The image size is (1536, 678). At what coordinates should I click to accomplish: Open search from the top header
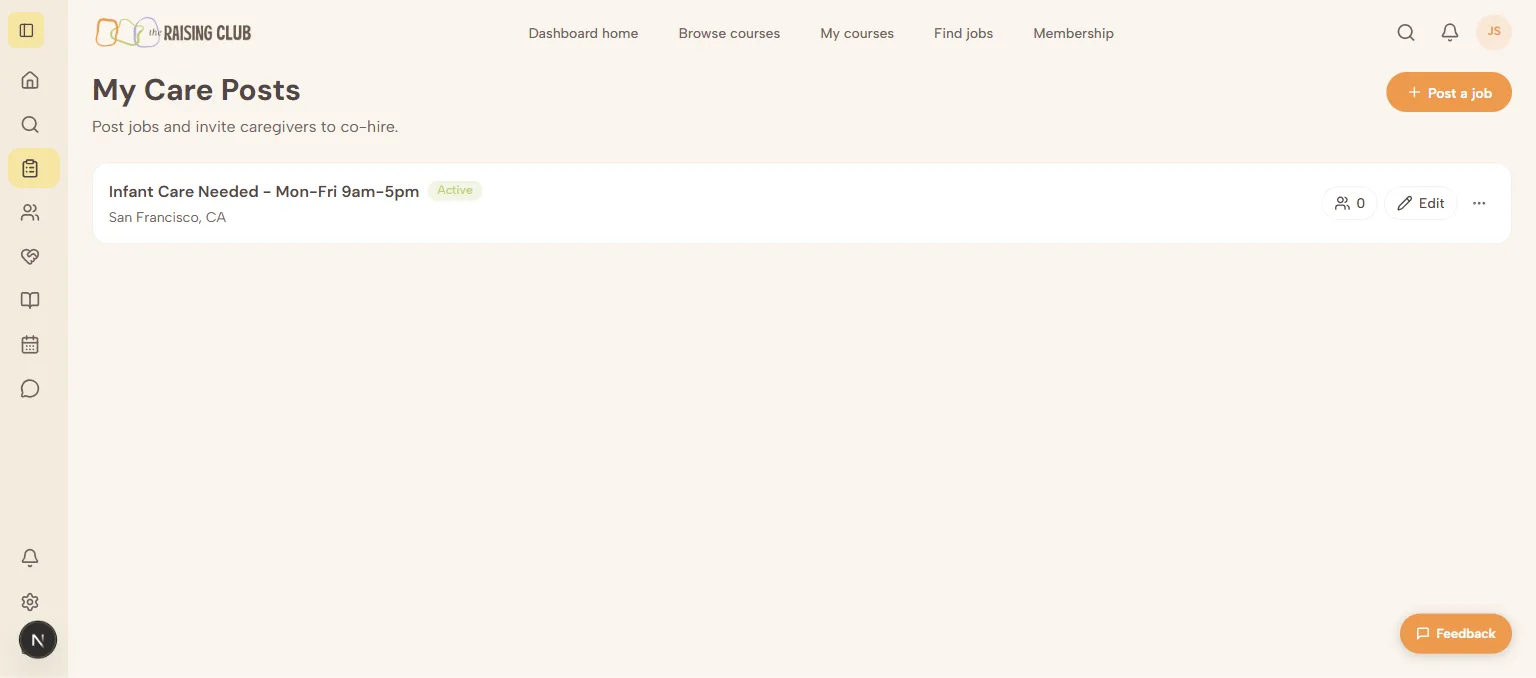pyautogui.click(x=1406, y=32)
